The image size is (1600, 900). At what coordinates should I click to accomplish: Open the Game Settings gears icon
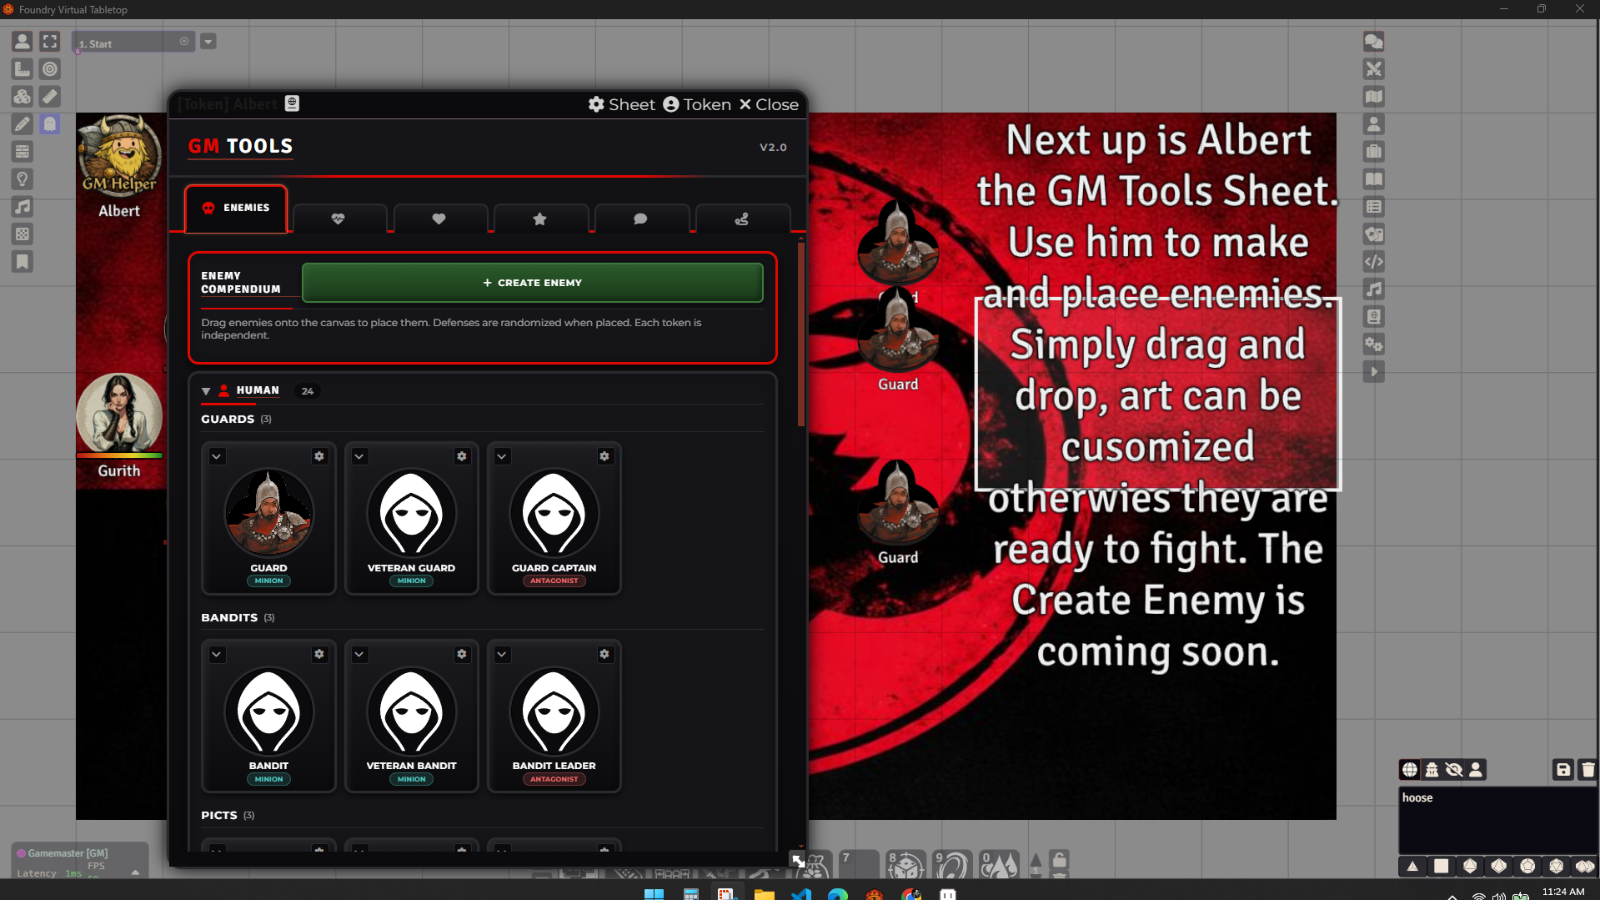pos(1374,344)
